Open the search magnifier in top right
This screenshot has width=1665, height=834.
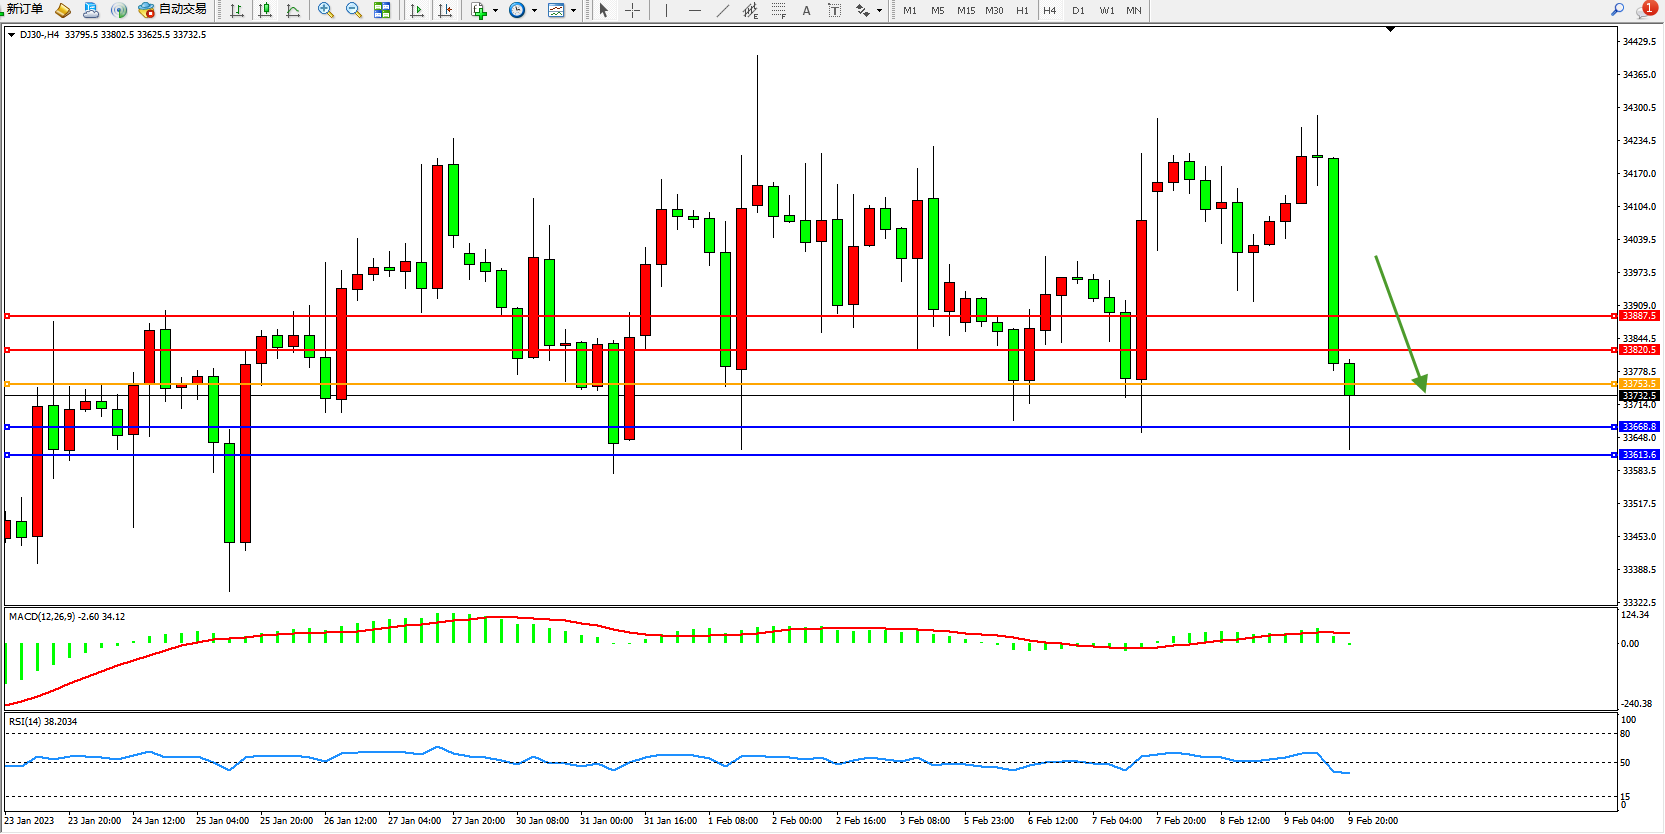(x=1617, y=9)
